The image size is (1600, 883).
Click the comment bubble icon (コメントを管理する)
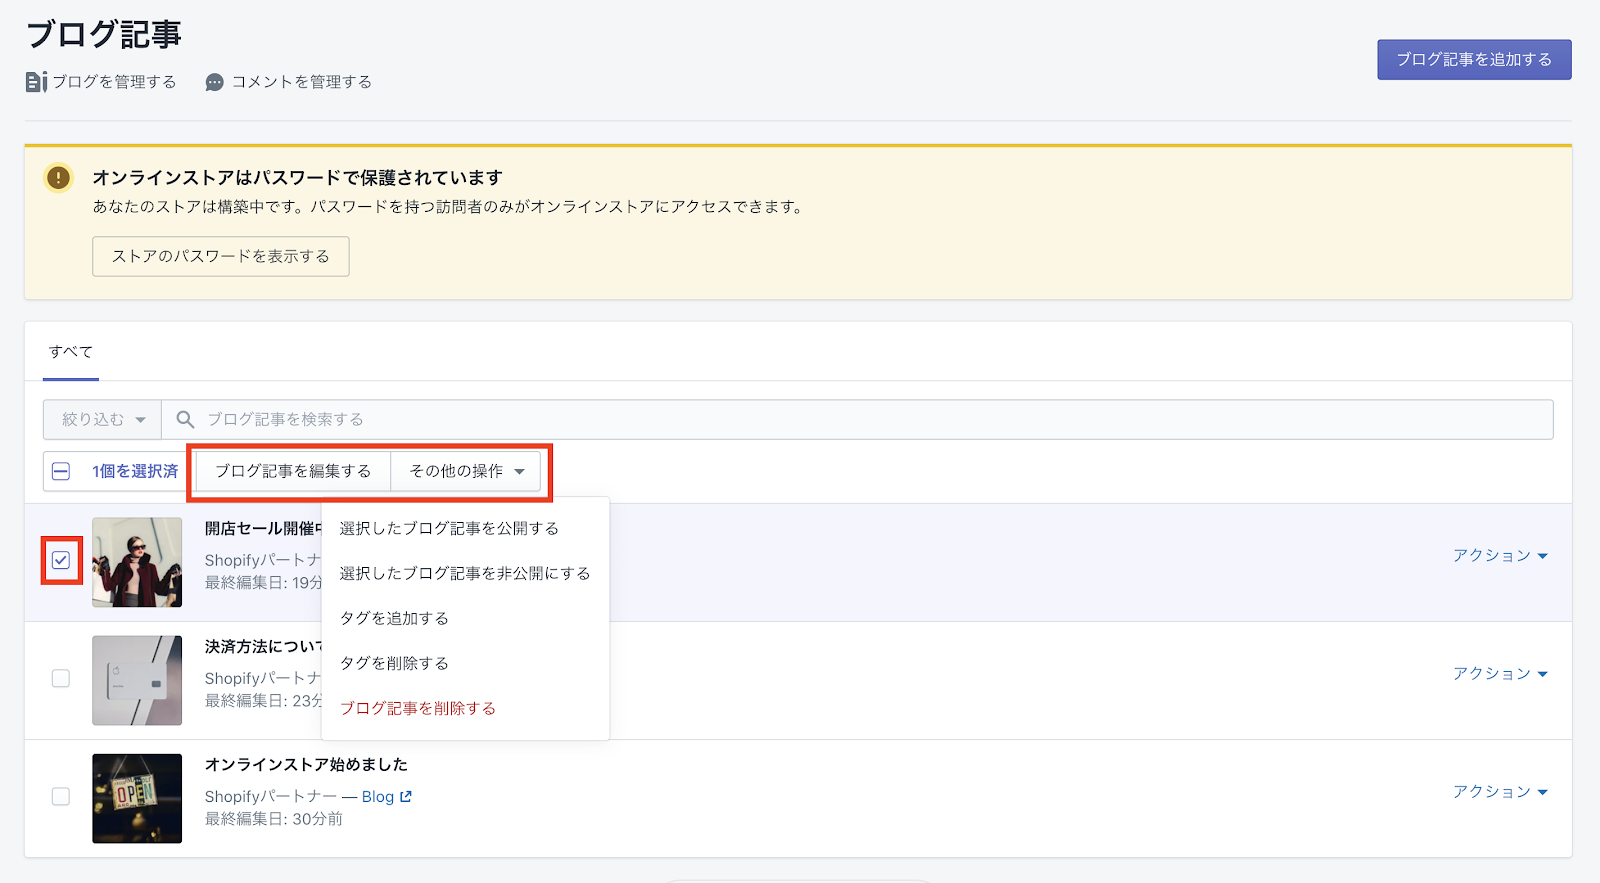(214, 82)
